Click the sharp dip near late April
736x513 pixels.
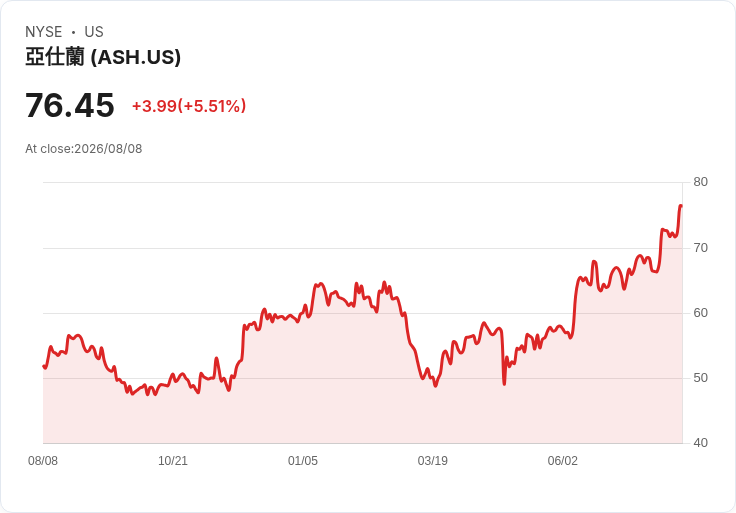click(504, 384)
